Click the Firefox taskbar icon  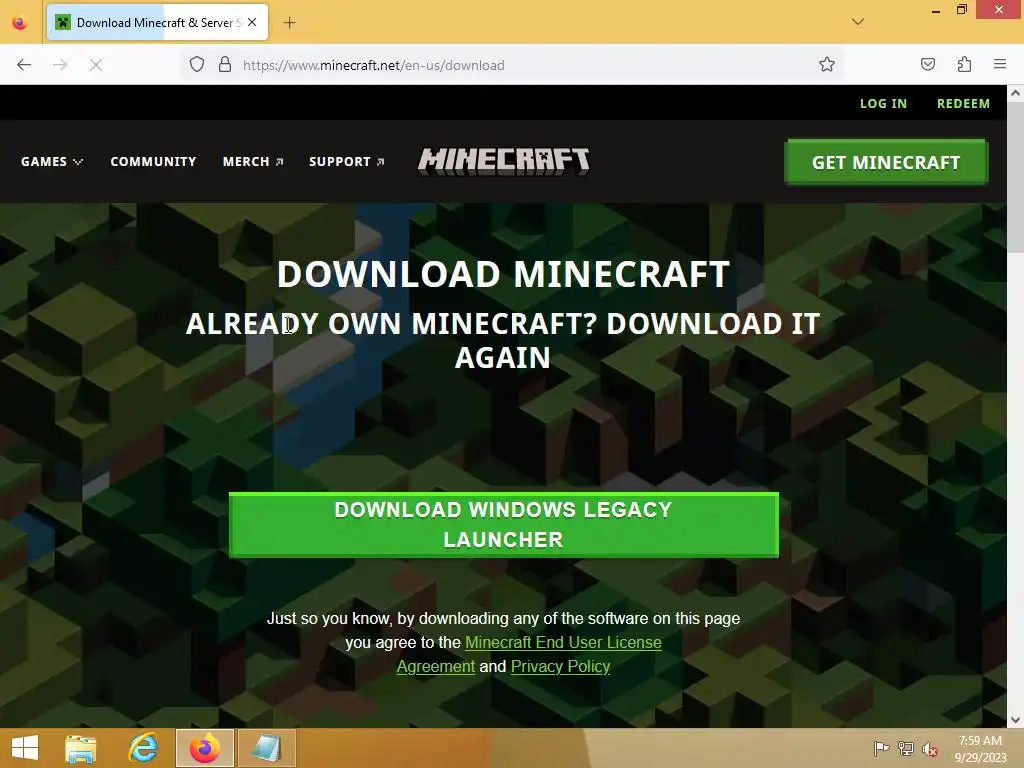pos(205,748)
